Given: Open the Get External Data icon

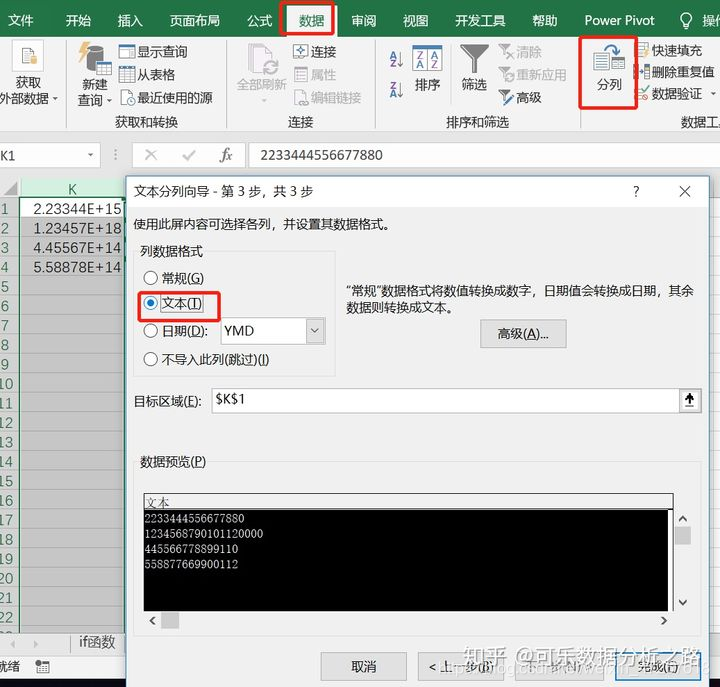Looking at the screenshot, I should click(x=28, y=56).
